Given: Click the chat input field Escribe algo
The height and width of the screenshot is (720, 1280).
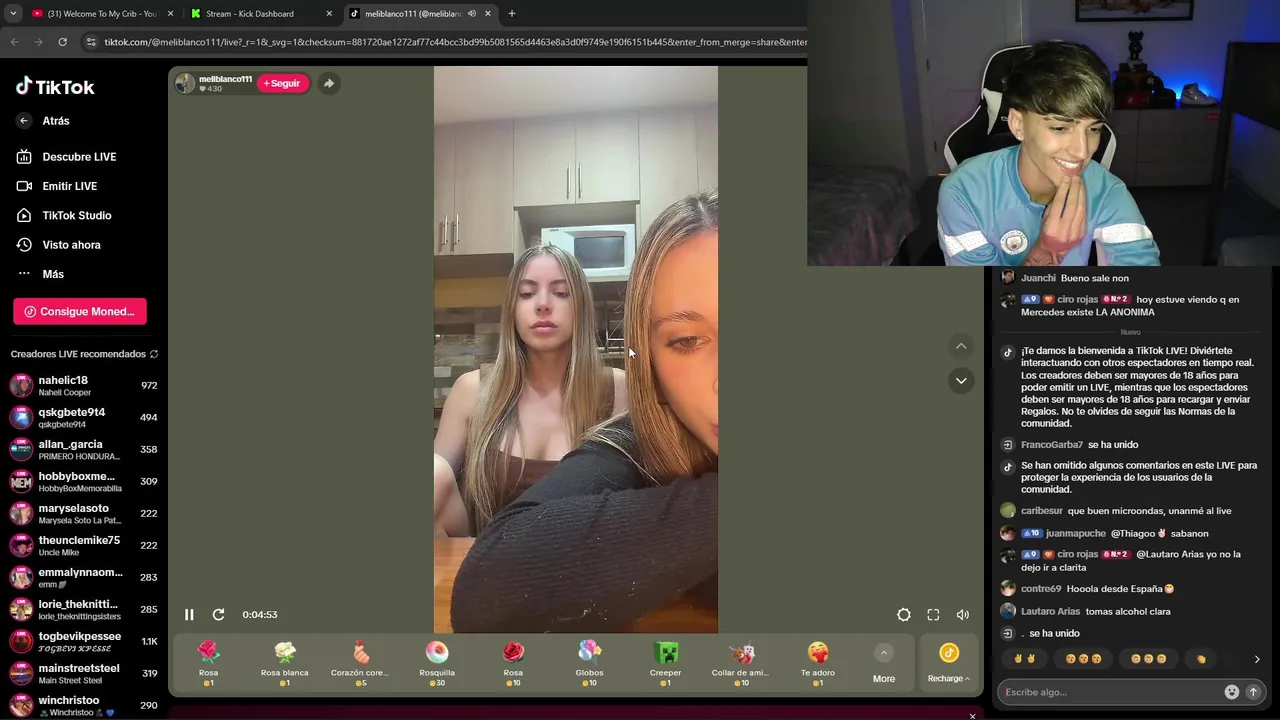Looking at the screenshot, I should (x=1111, y=692).
